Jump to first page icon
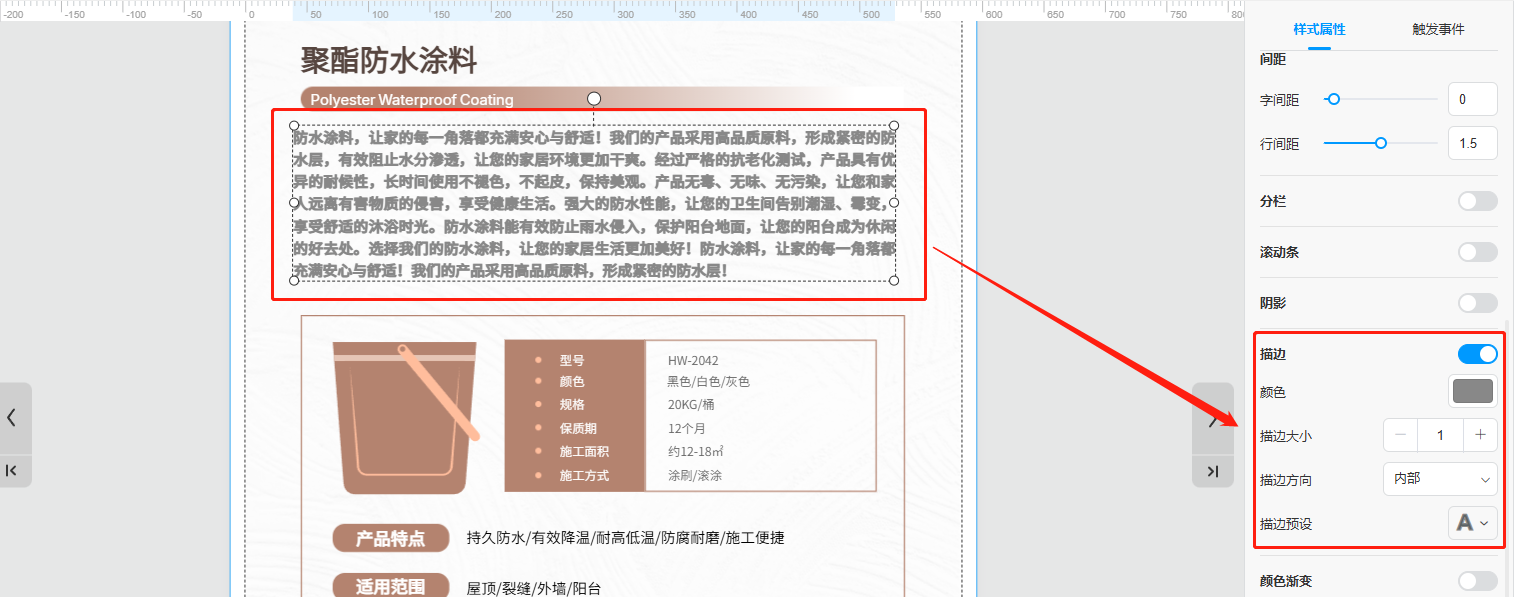Screen dimensions: 1514x597 tap(12, 470)
